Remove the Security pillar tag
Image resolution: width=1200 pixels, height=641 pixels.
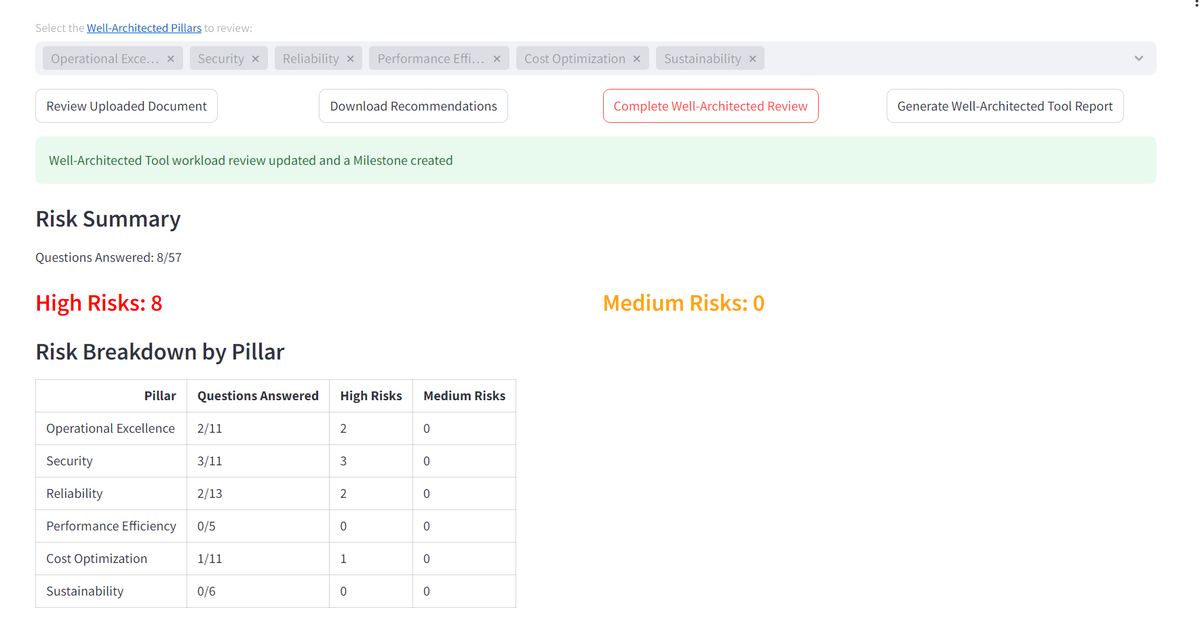(255, 59)
